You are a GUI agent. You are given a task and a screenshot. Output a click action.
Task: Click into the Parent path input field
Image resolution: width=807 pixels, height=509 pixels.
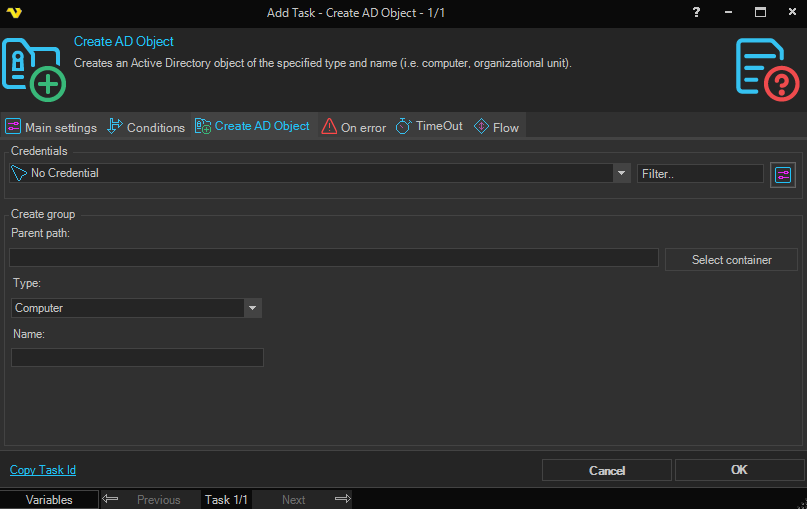tap(333, 258)
